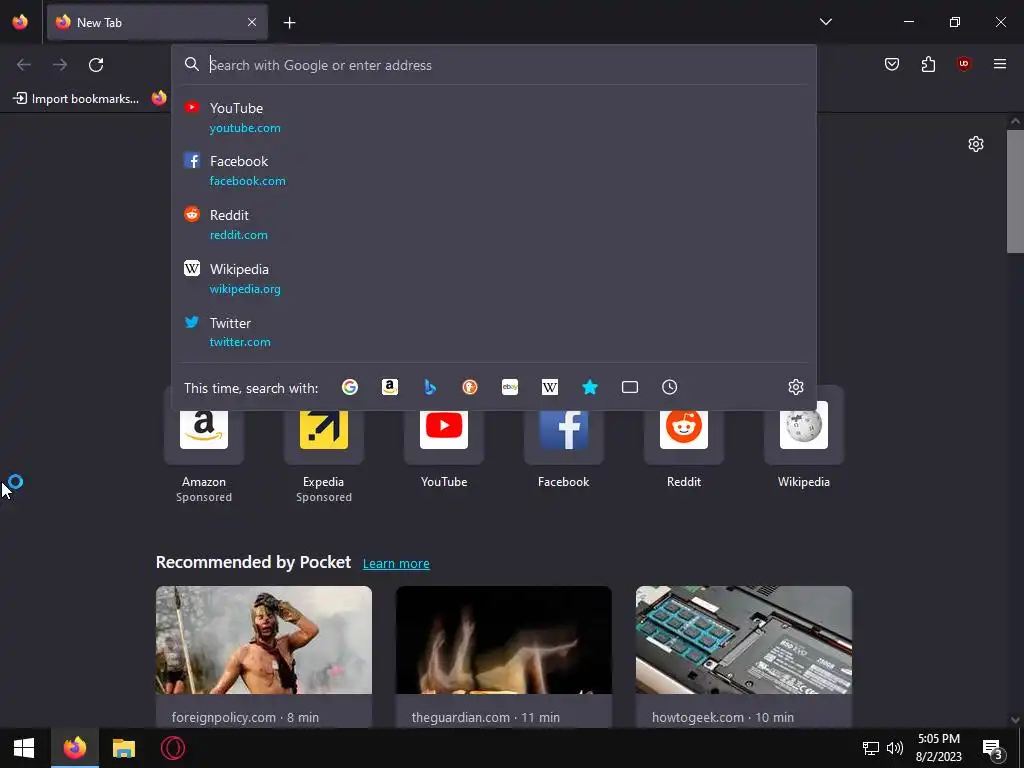Search this time with eBay

coord(510,387)
